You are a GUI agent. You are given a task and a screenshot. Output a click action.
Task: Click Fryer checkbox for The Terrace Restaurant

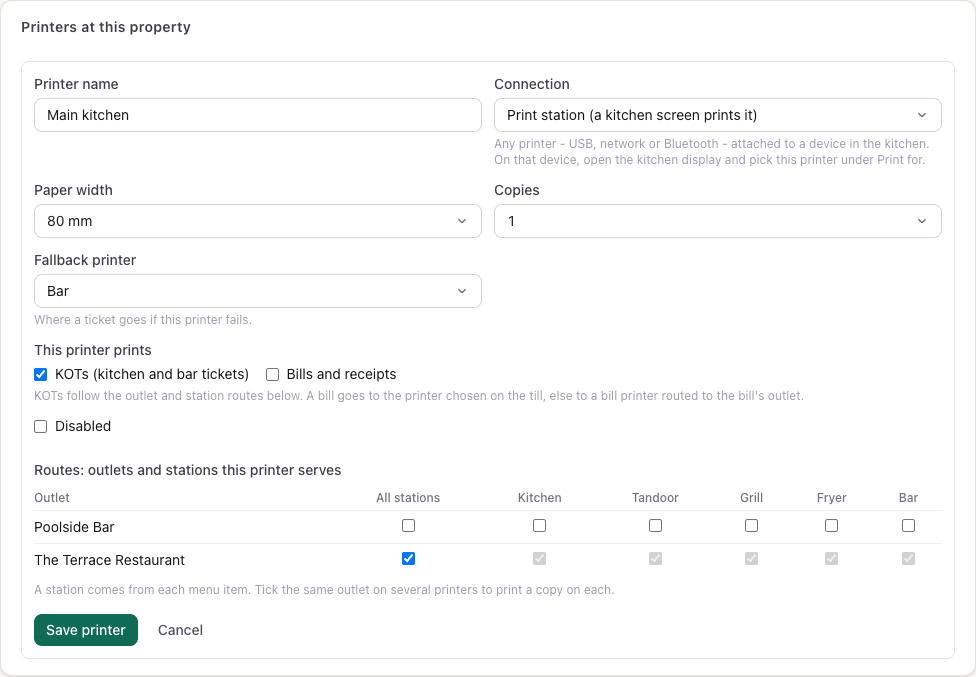pyautogui.click(x=832, y=559)
